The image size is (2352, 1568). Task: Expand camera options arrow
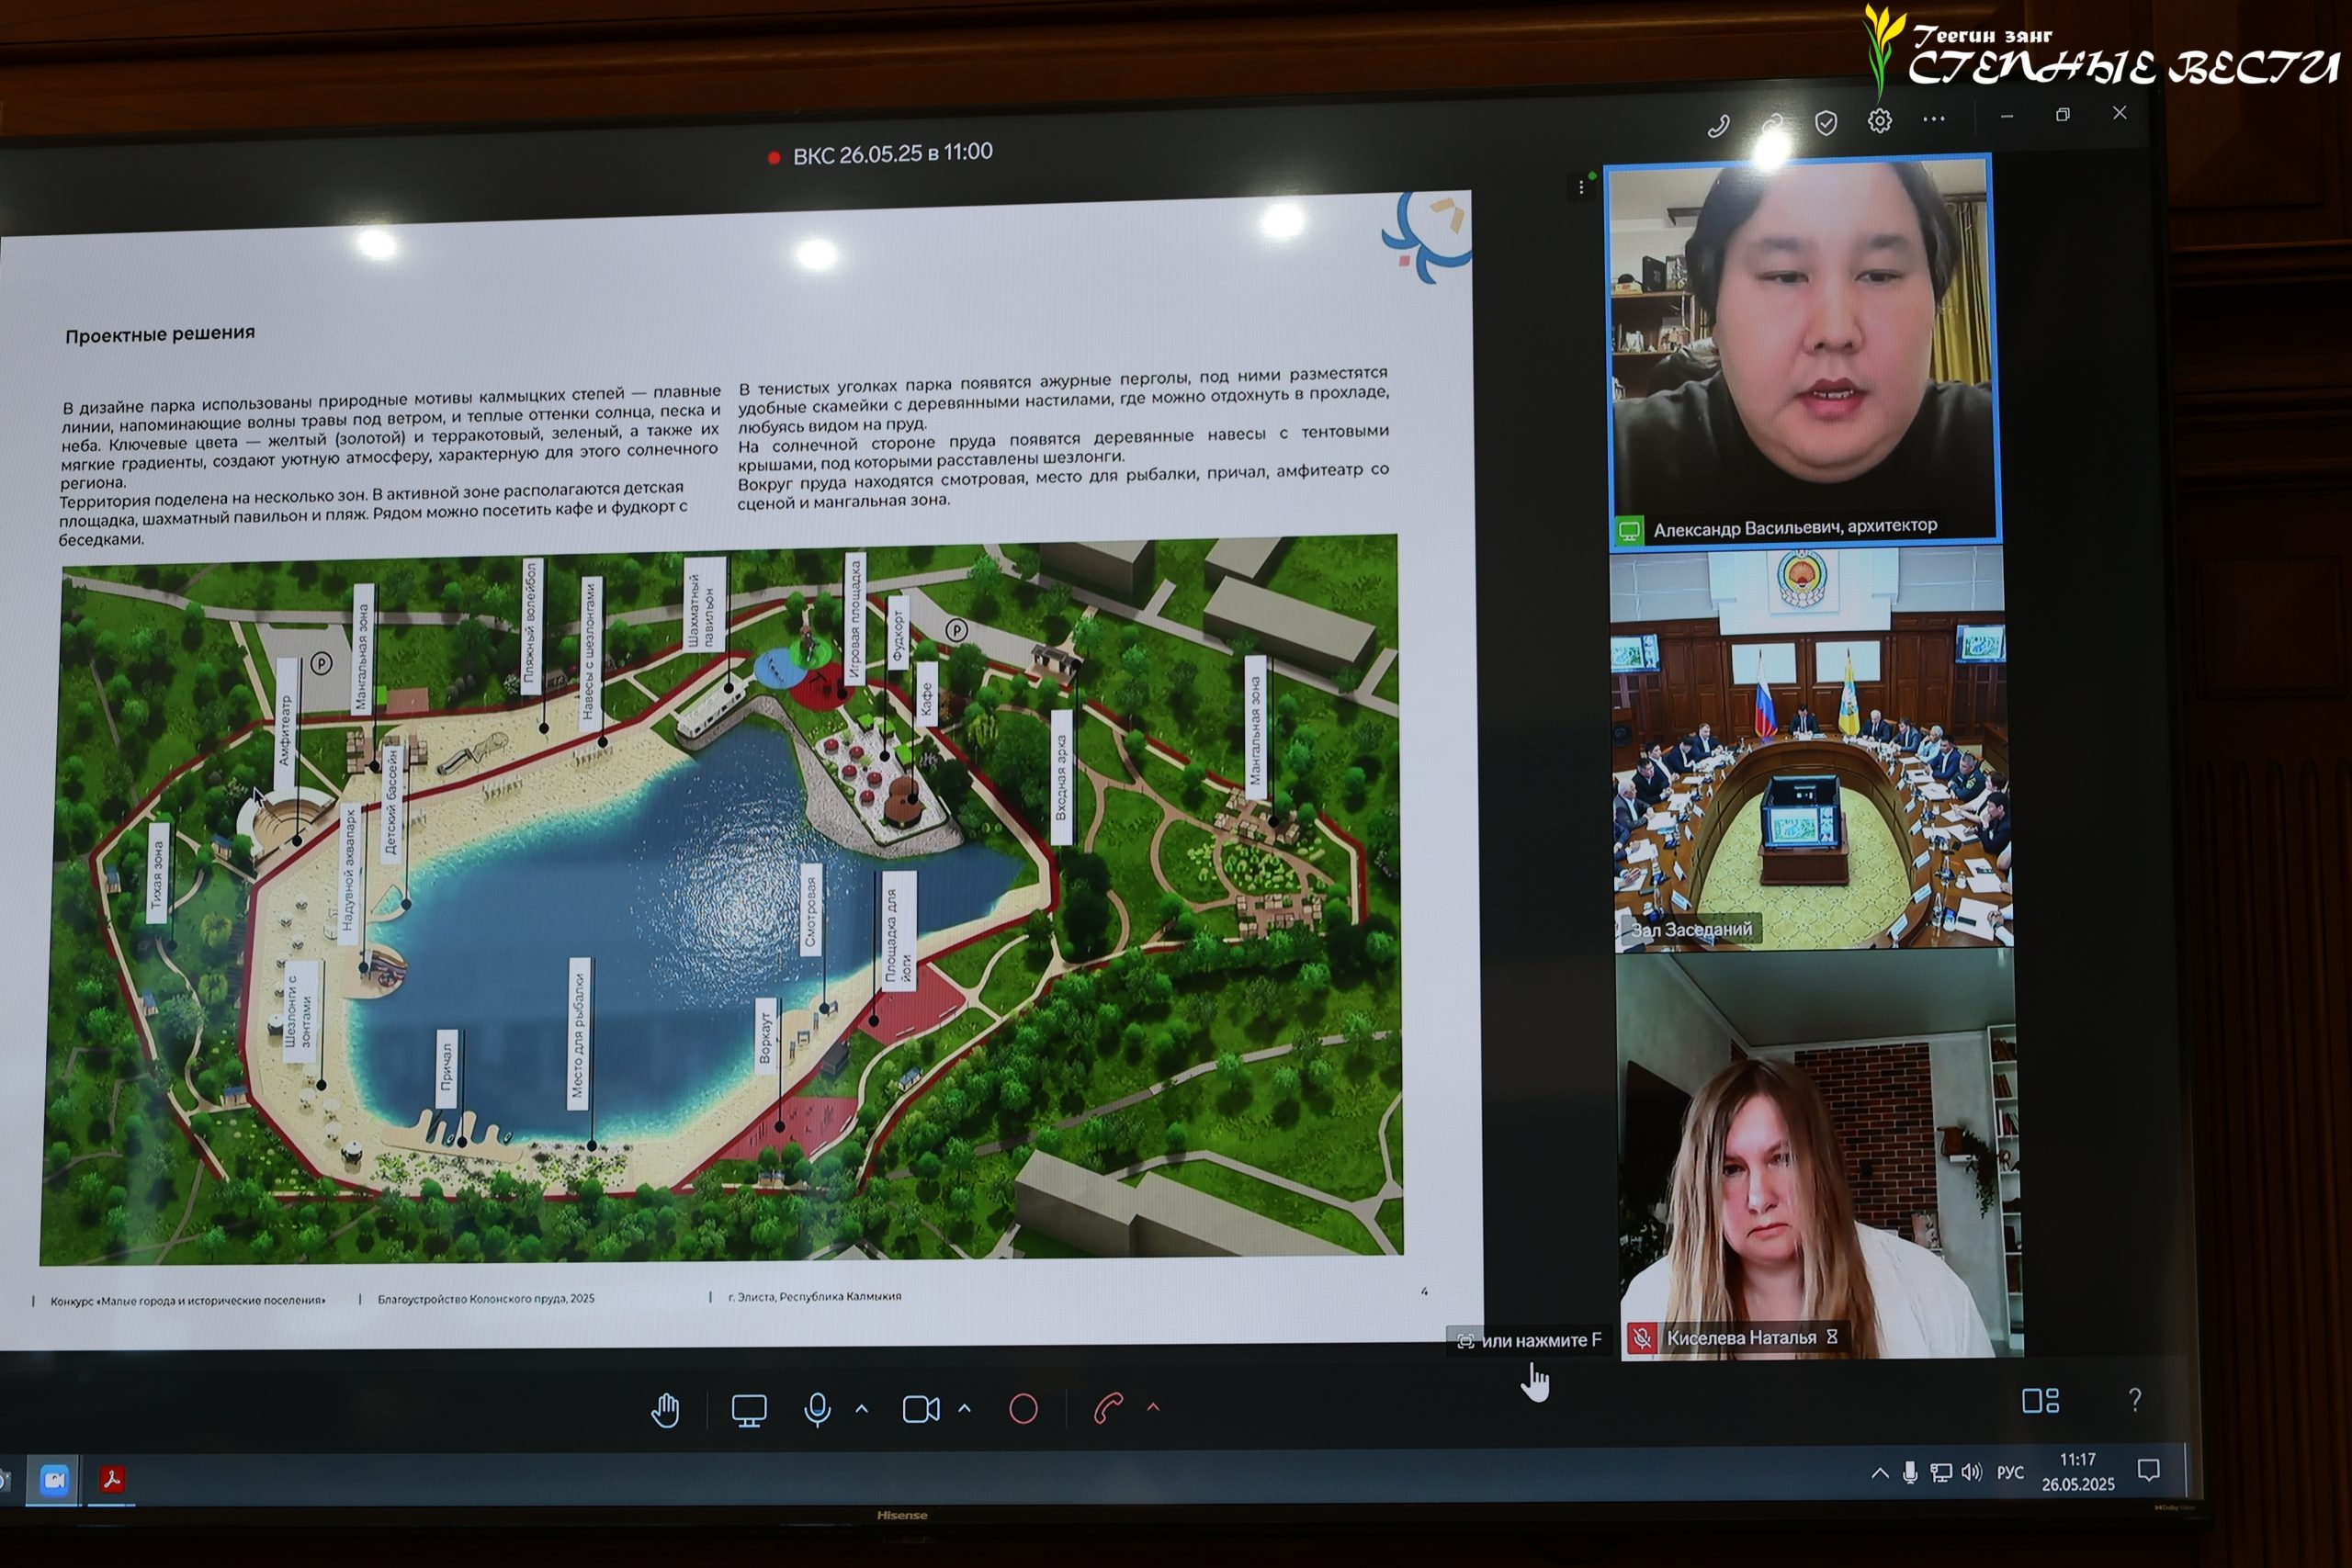[x=964, y=1408]
